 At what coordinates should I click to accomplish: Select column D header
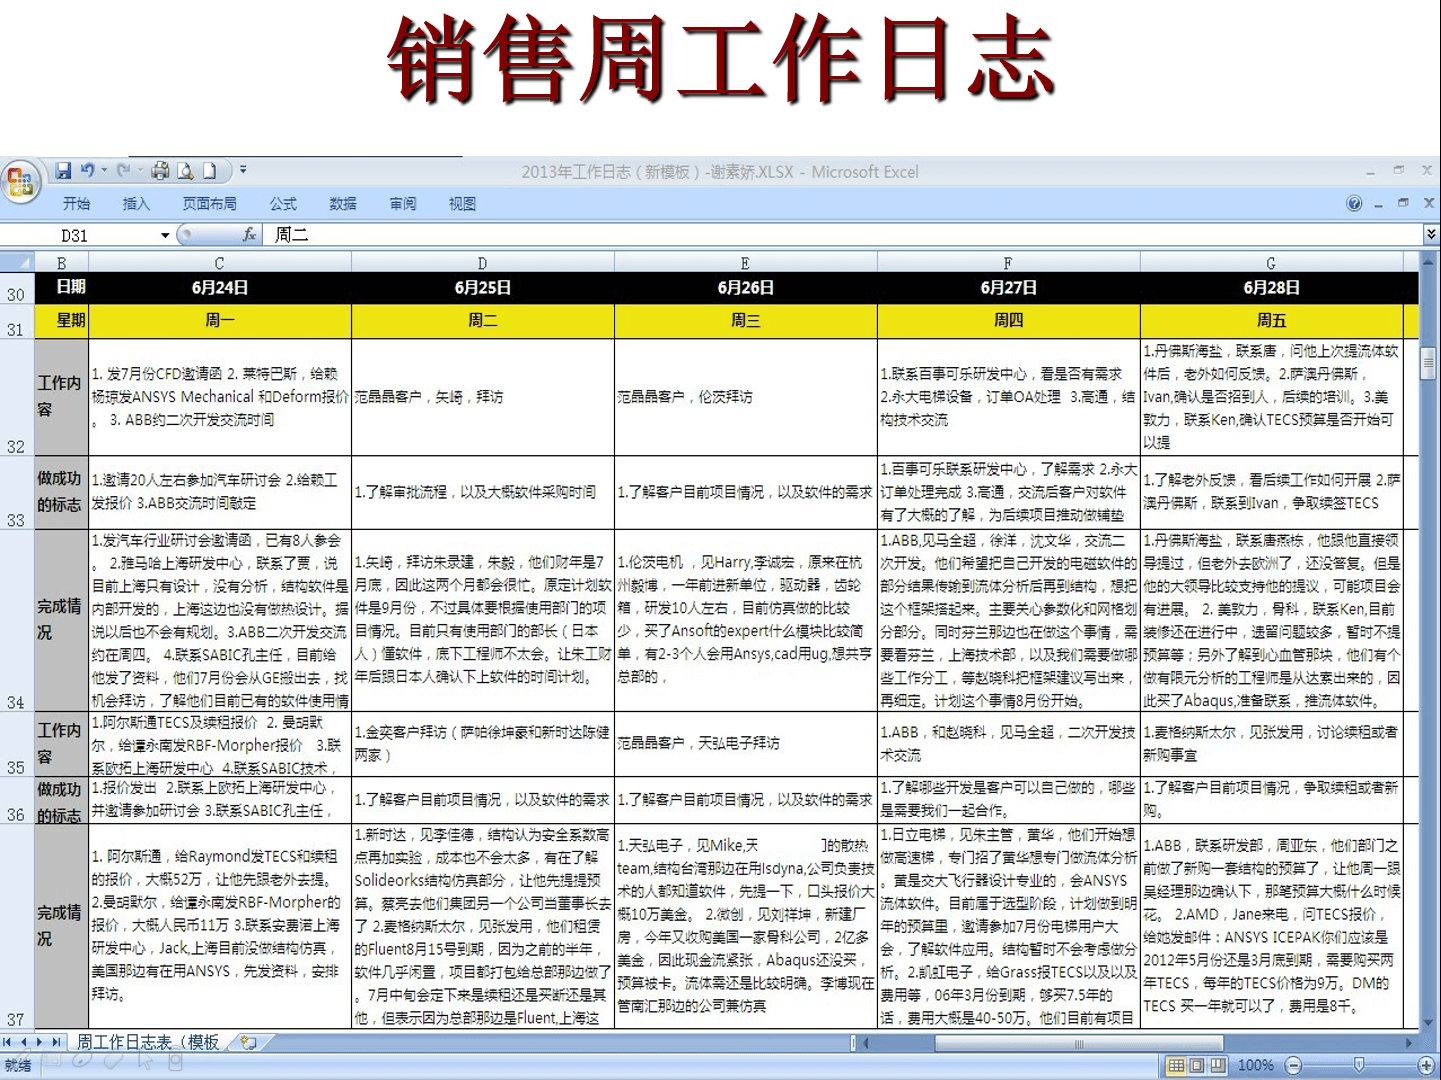click(x=483, y=263)
